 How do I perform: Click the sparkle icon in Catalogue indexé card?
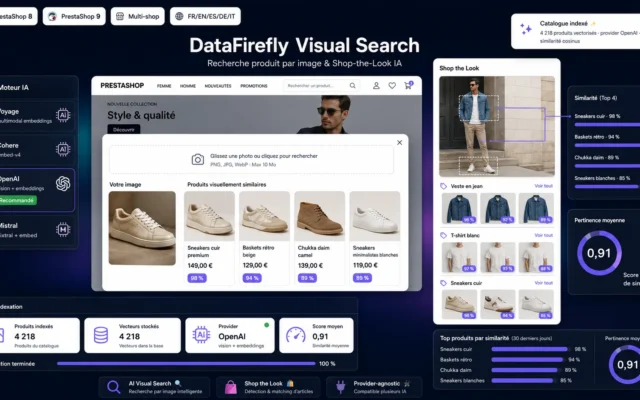pyautogui.click(x=526, y=29)
